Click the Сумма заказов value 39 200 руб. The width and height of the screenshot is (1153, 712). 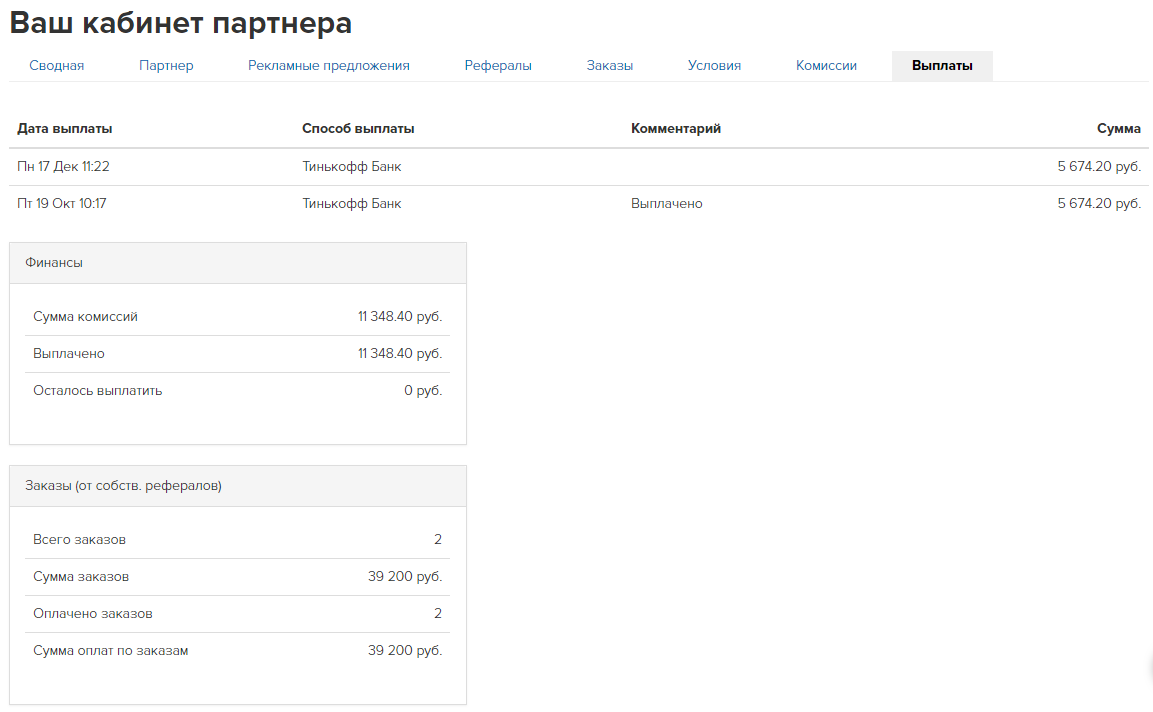[x=405, y=576]
